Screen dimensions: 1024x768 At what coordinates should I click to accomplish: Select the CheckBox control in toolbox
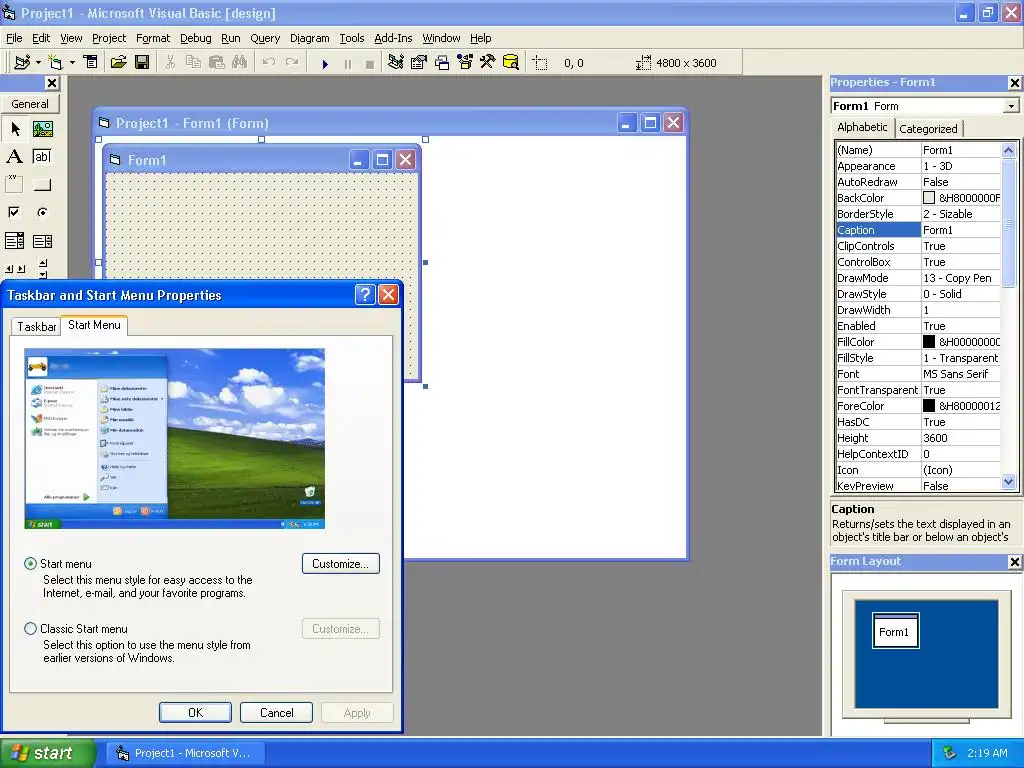[15, 213]
